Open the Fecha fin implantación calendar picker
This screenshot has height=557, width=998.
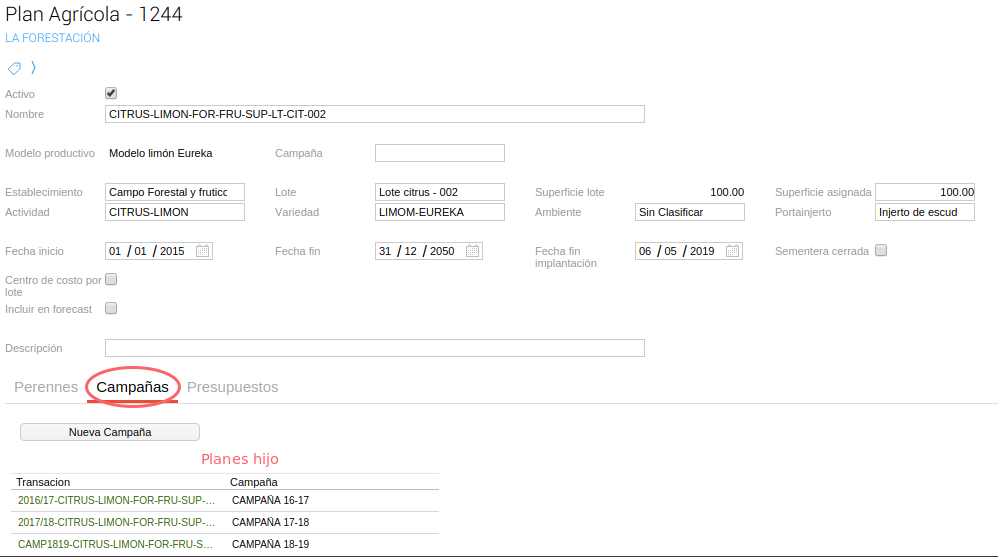tap(732, 251)
